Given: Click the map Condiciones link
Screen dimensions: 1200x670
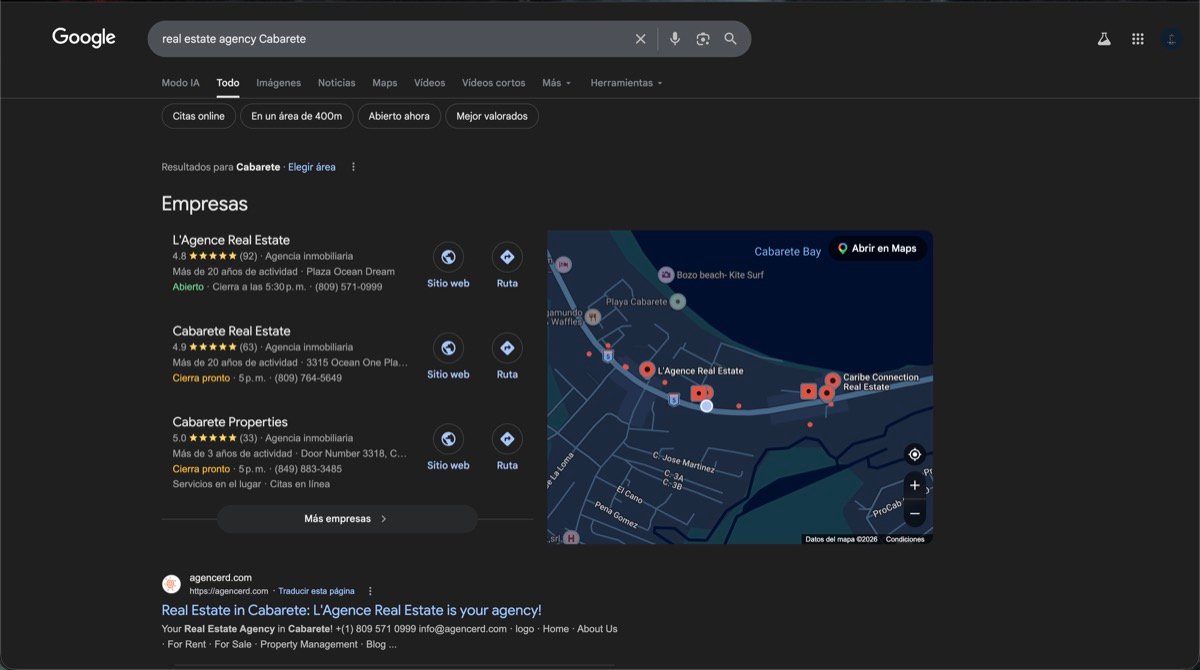Looking at the screenshot, I should 905,539.
